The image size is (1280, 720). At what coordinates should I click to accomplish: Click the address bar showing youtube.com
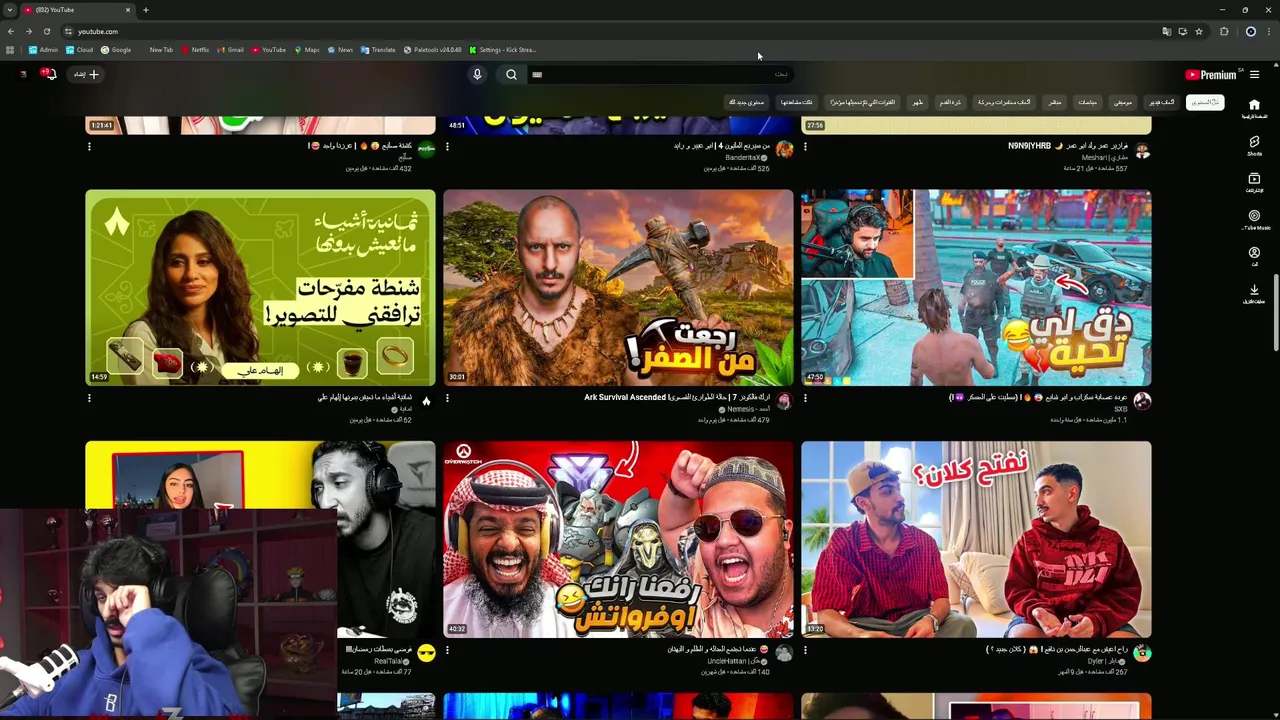(x=600, y=31)
